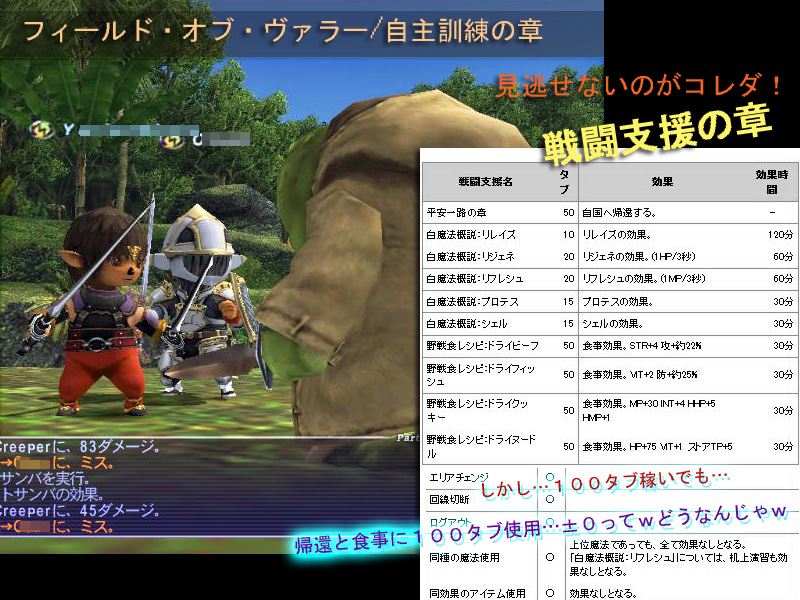
Task: Click the 60分 duration in the リフレシュ row
Action: (x=783, y=279)
